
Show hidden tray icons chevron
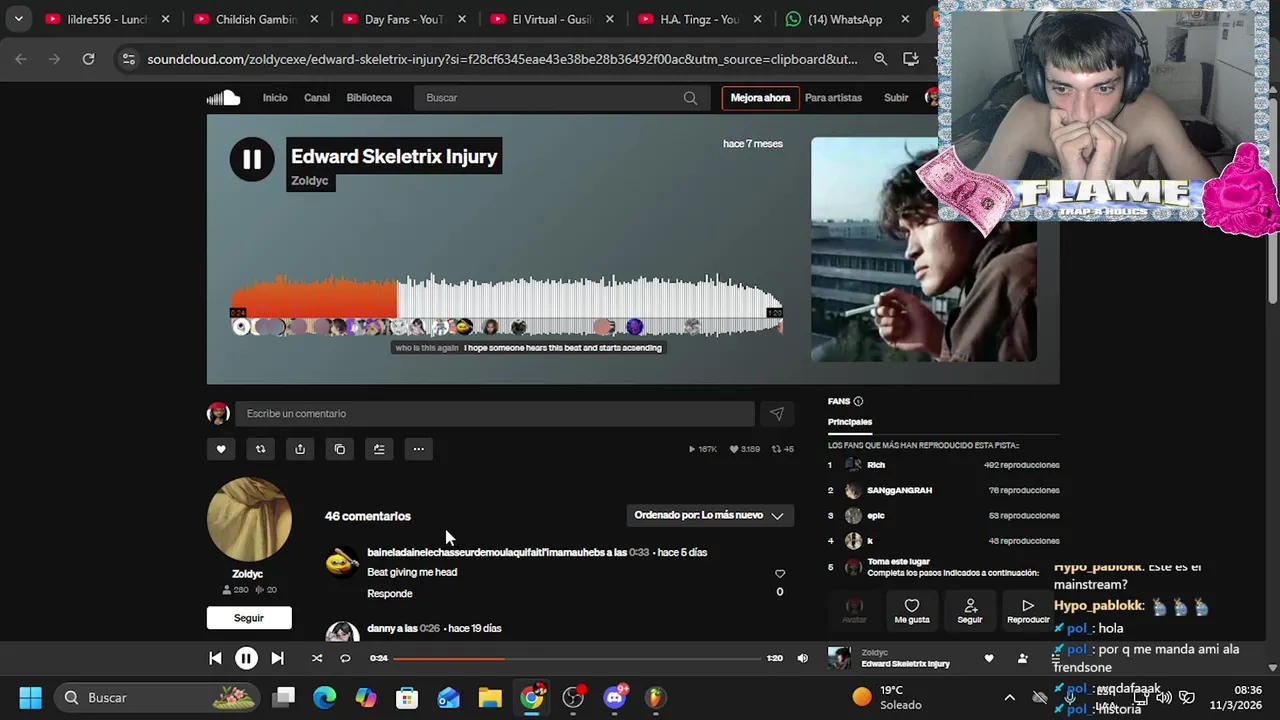1009,697
